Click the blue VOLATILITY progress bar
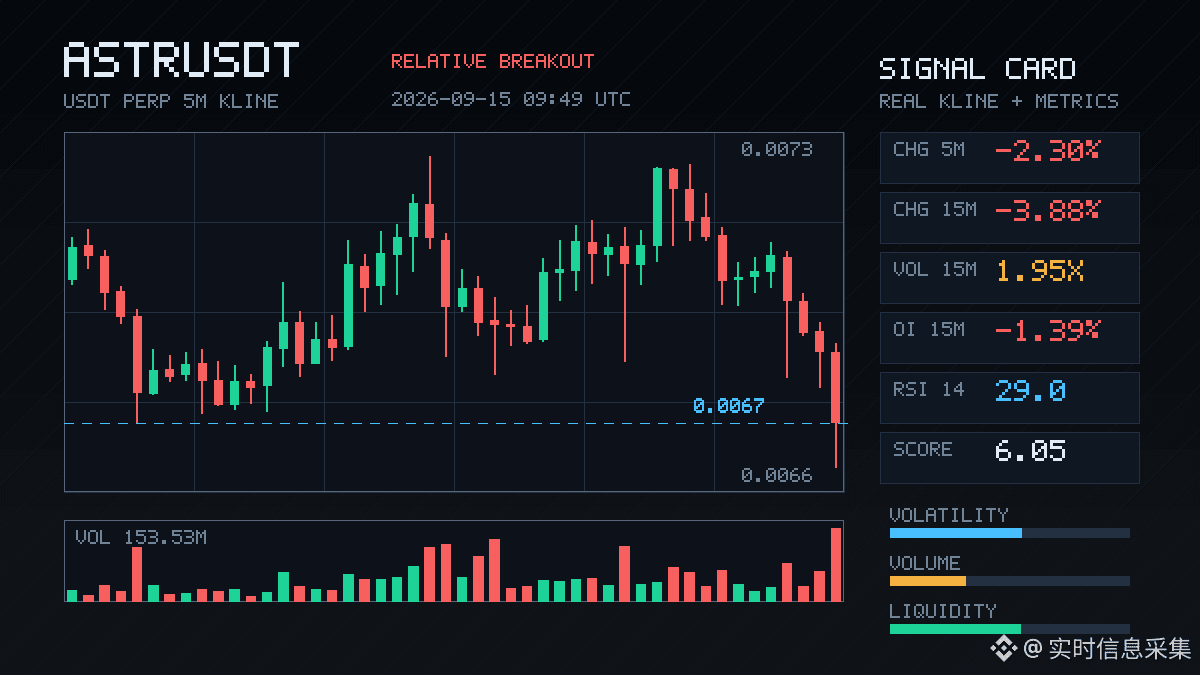The image size is (1200, 675). click(x=956, y=533)
